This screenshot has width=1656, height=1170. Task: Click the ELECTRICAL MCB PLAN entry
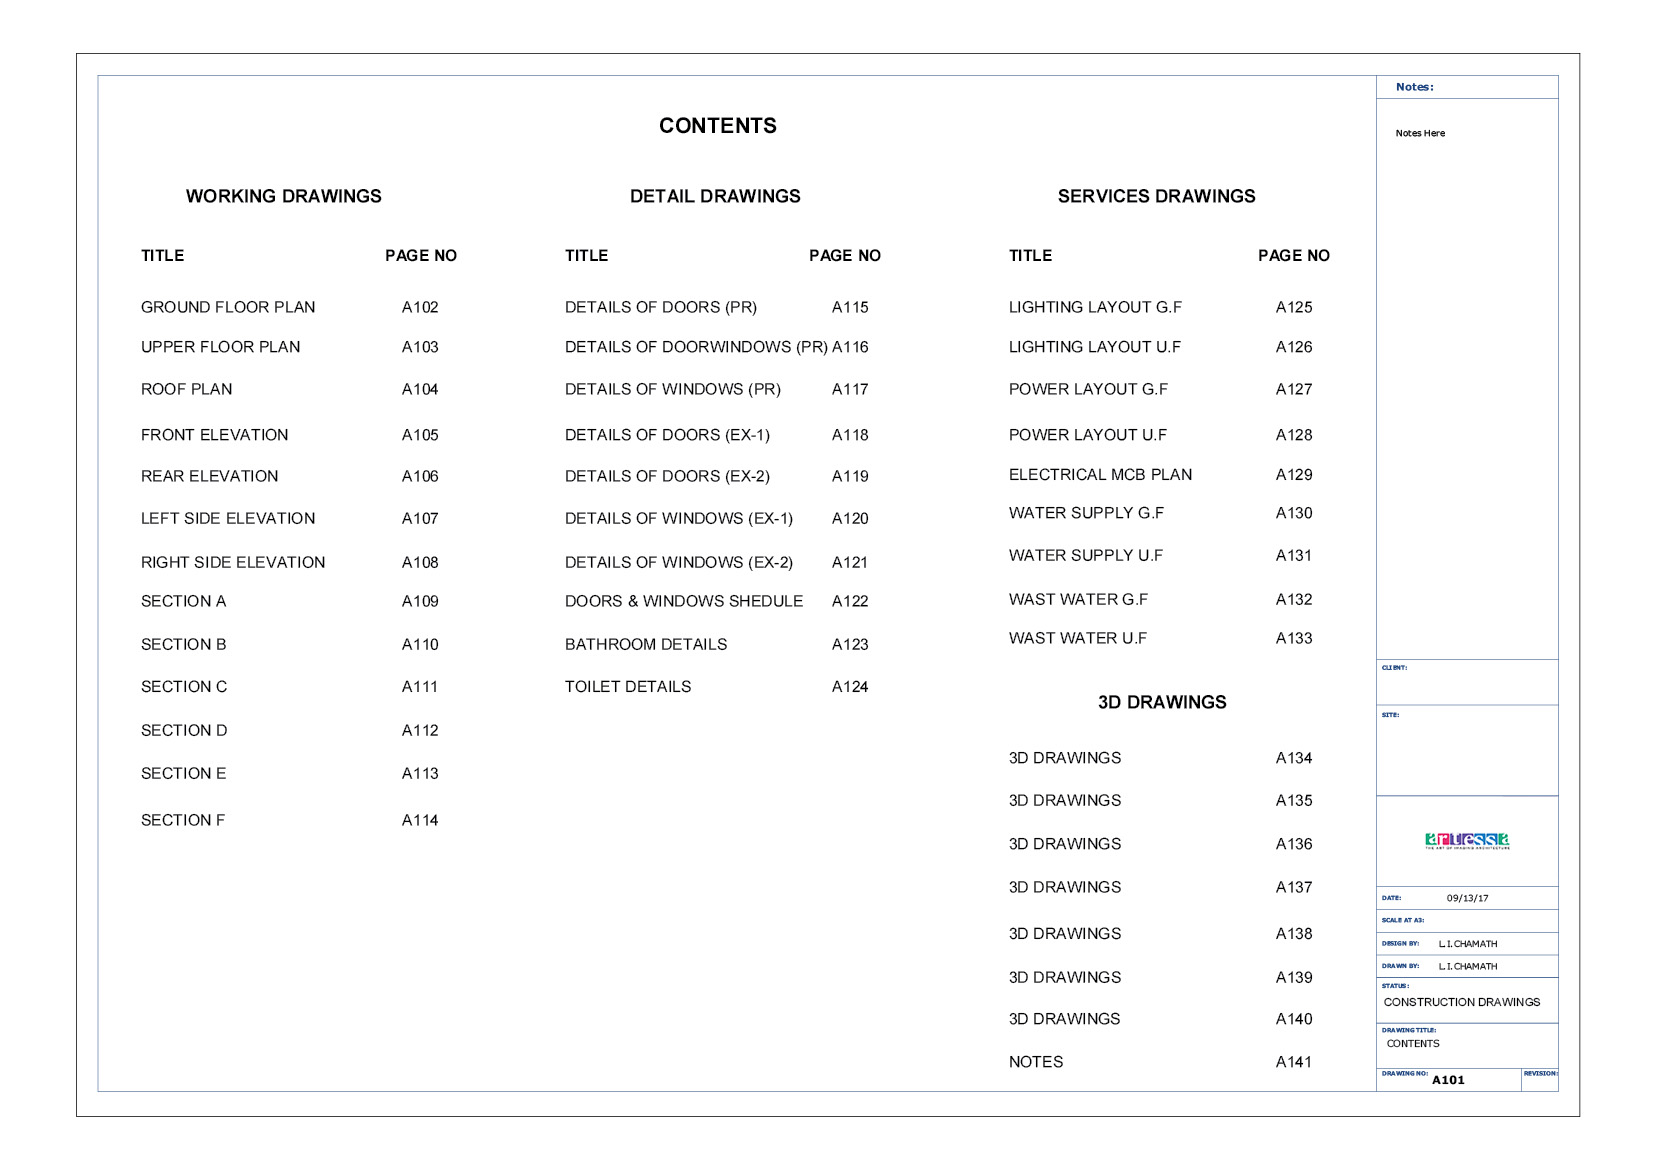tap(1100, 475)
